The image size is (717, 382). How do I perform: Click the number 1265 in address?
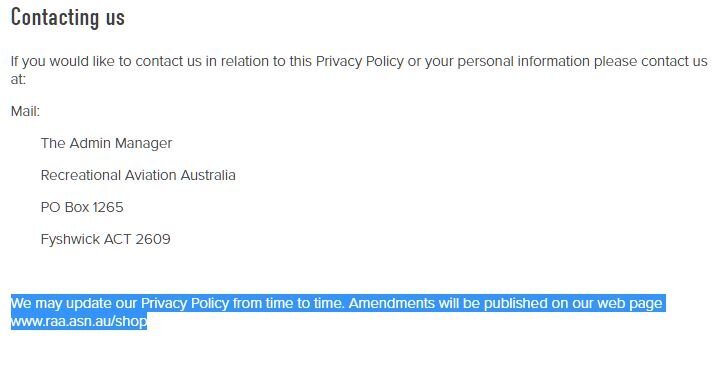pos(108,207)
